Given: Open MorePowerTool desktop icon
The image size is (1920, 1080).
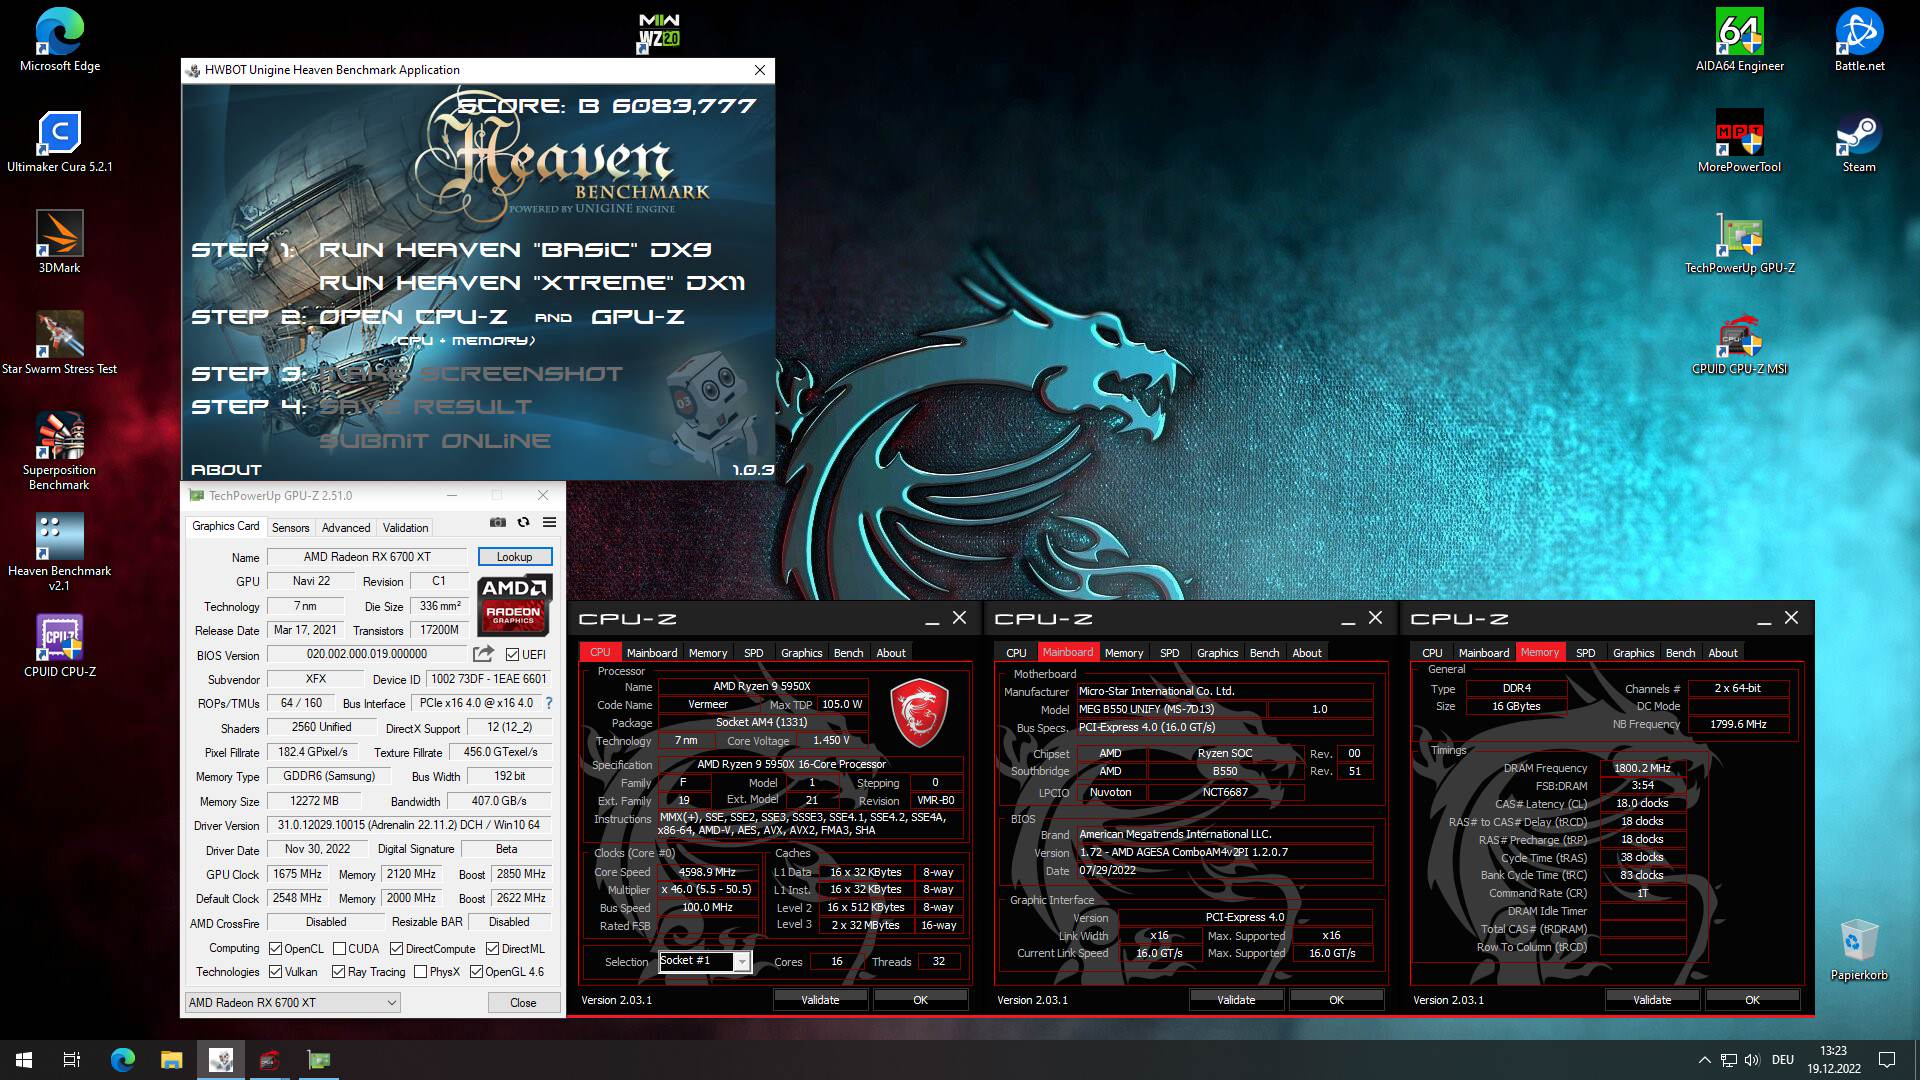Looking at the screenshot, I should pyautogui.click(x=1739, y=142).
